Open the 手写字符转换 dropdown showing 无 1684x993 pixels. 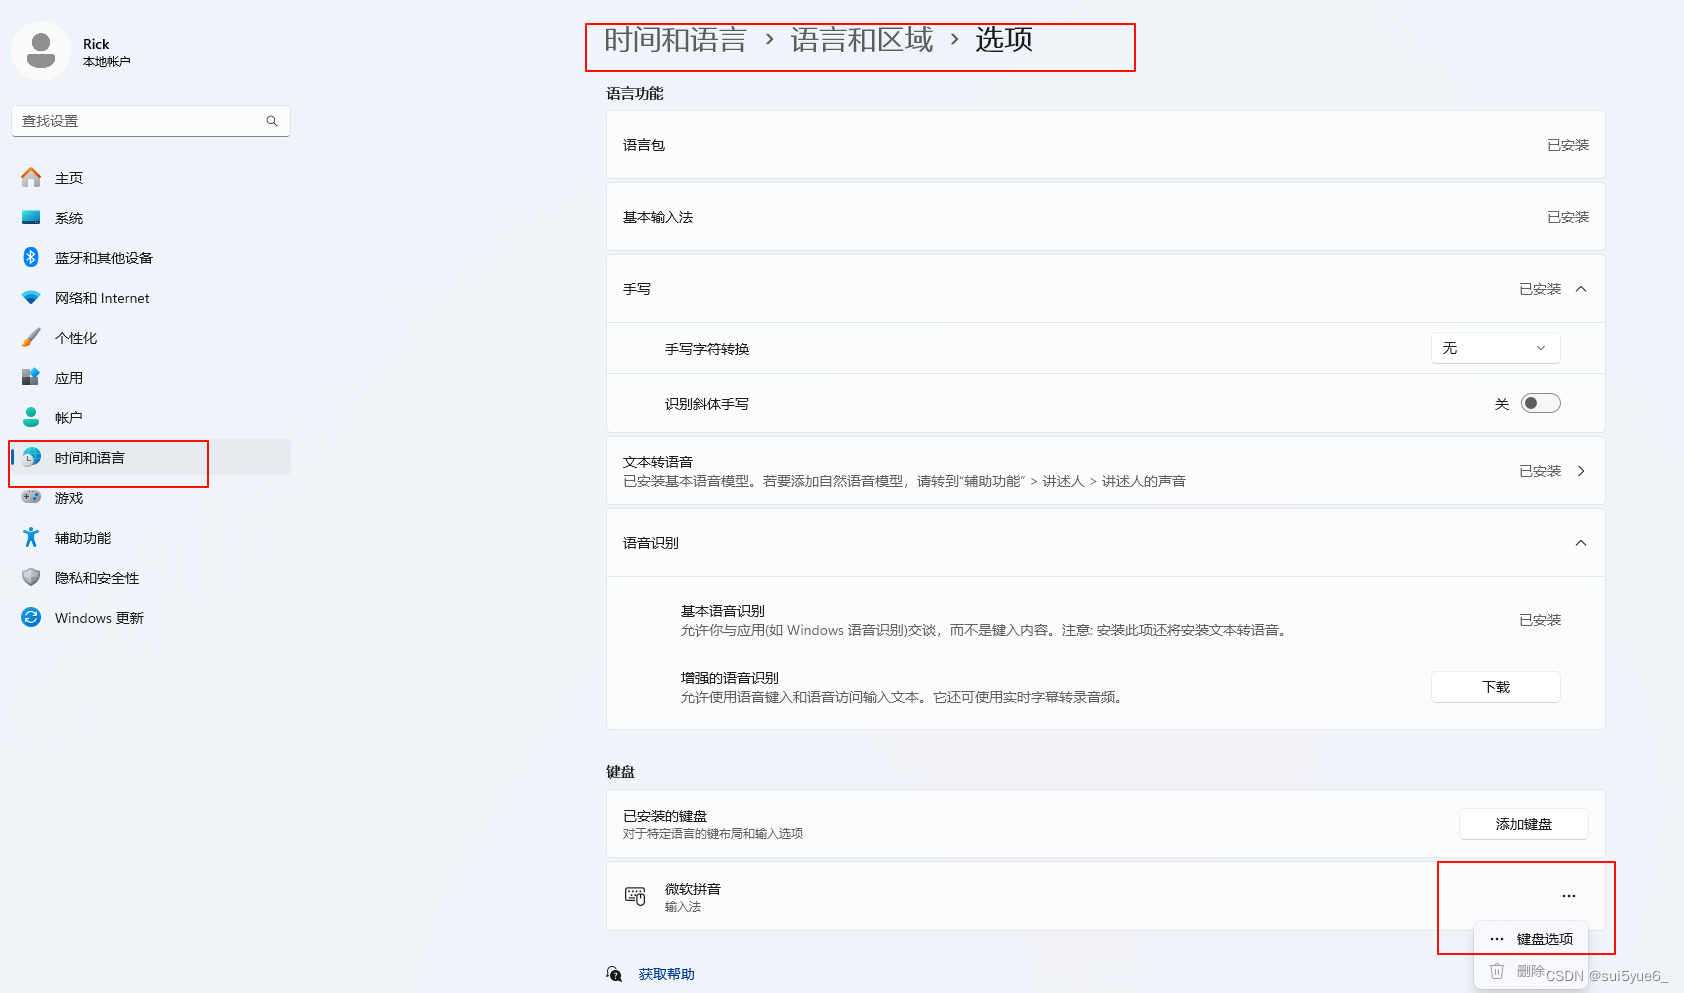(1496, 348)
